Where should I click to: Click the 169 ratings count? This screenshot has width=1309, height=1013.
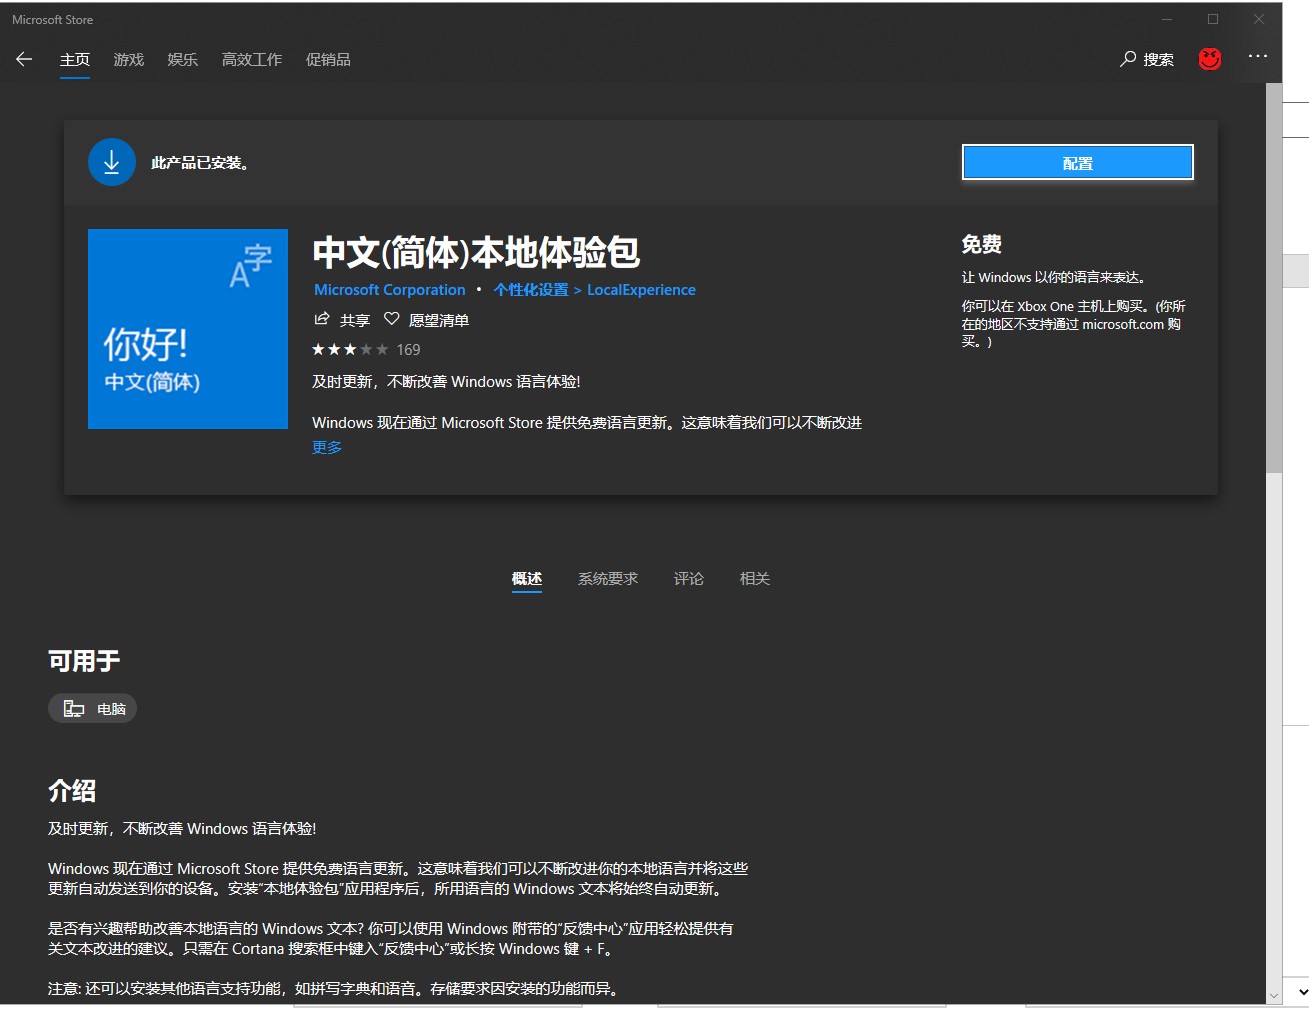click(x=408, y=349)
